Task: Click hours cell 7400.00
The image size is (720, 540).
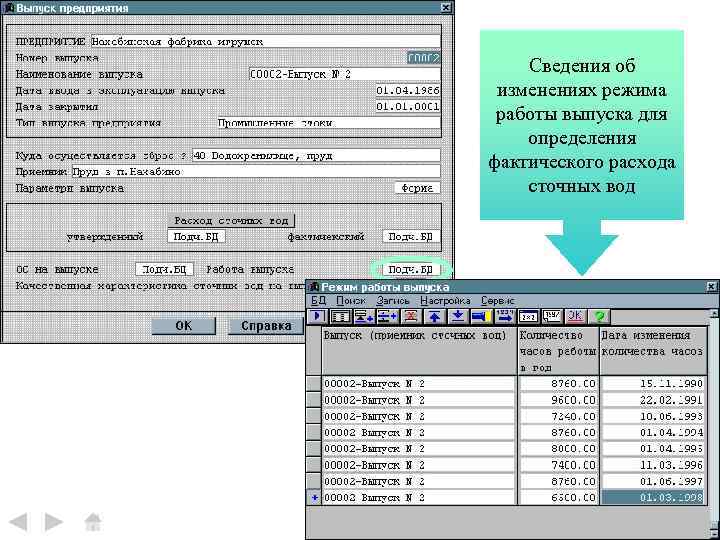Action: pos(558,465)
